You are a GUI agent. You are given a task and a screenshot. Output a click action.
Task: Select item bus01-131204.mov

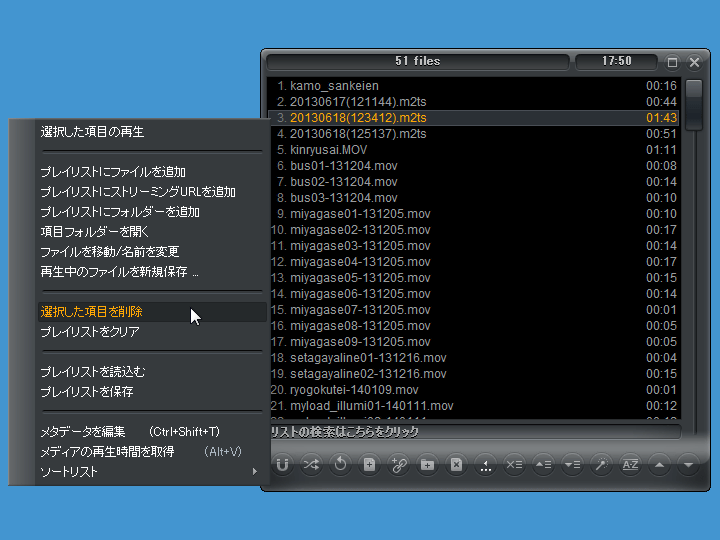[474, 166]
